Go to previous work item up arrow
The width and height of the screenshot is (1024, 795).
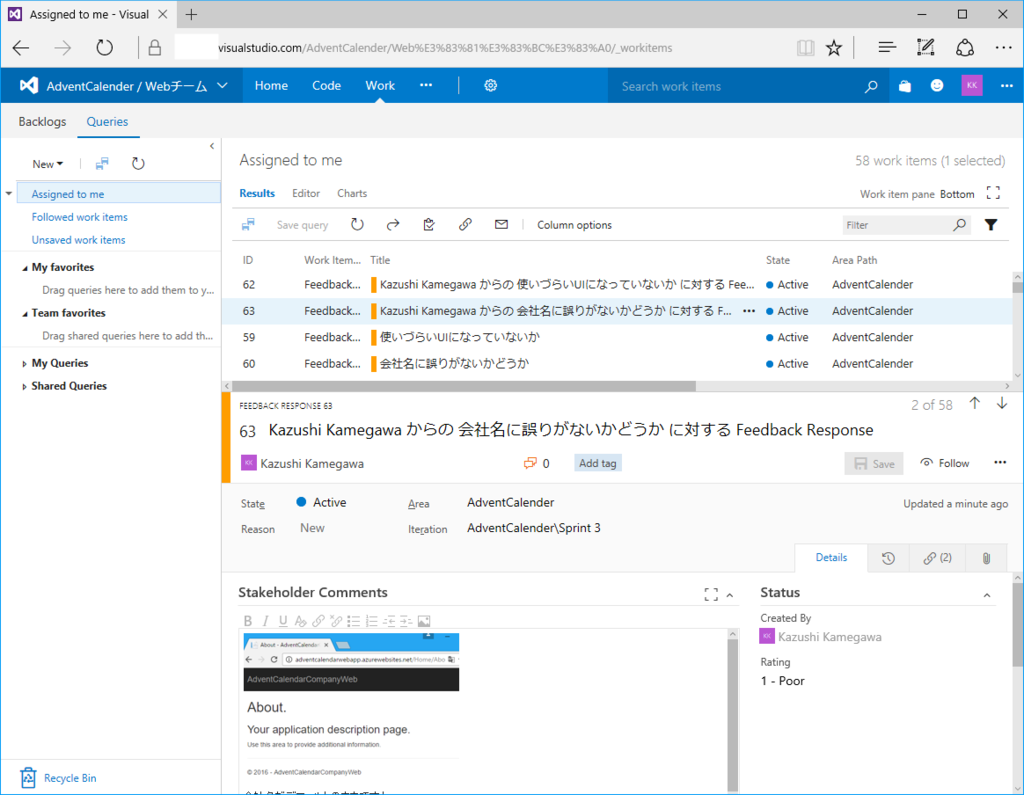974,404
